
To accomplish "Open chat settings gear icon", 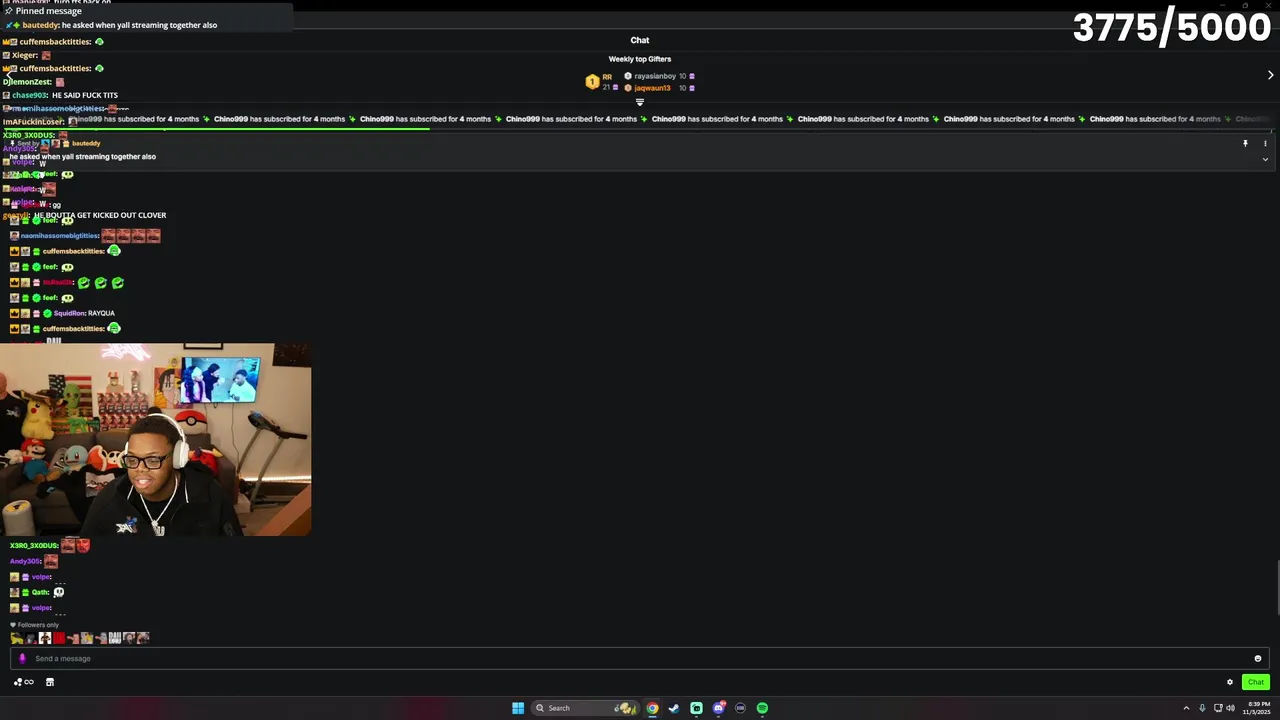I will pos(1230,682).
